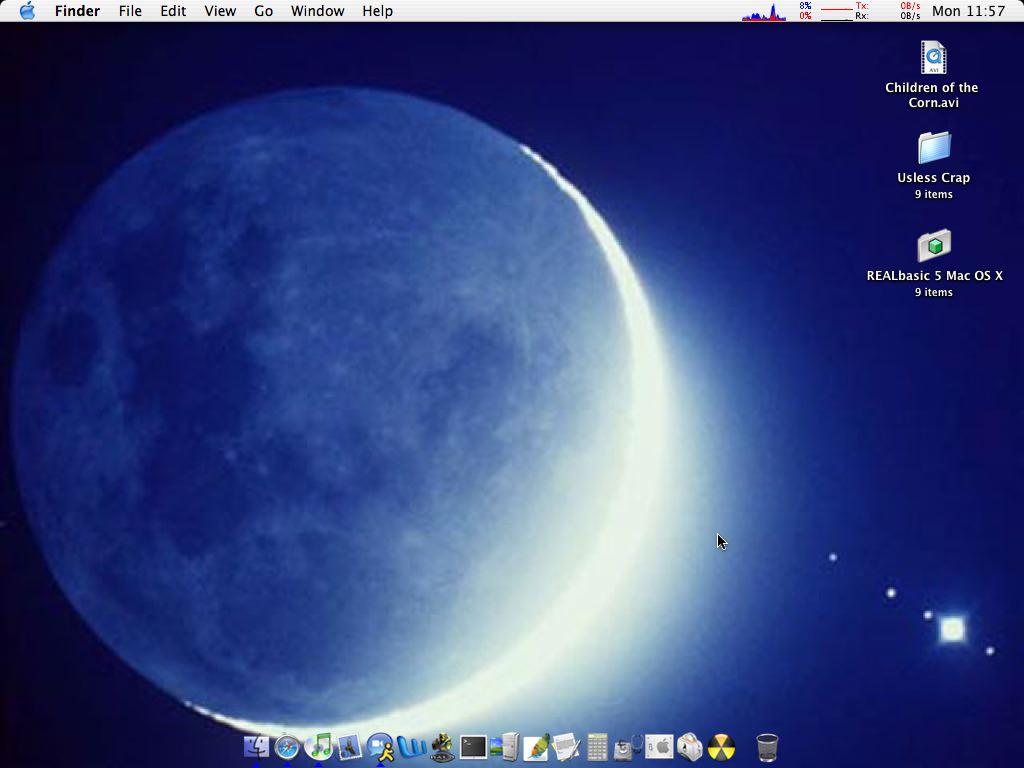Open the Apple System Profiler Dock icon
Viewport: 1024px width, 768px height.
659,746
